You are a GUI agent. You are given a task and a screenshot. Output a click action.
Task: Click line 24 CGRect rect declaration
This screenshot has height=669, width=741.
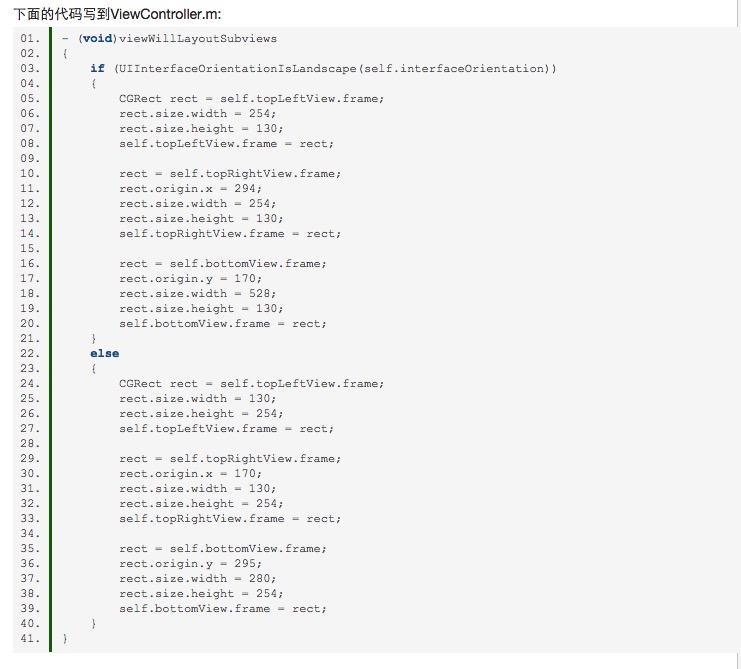(x=251, y=384)
